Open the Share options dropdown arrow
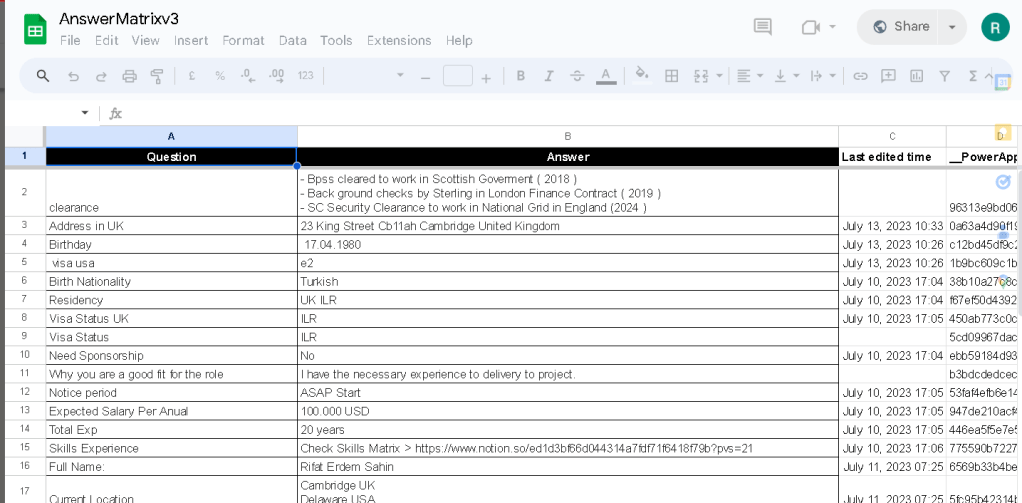 pyautogui.click(x=952, y=27)
